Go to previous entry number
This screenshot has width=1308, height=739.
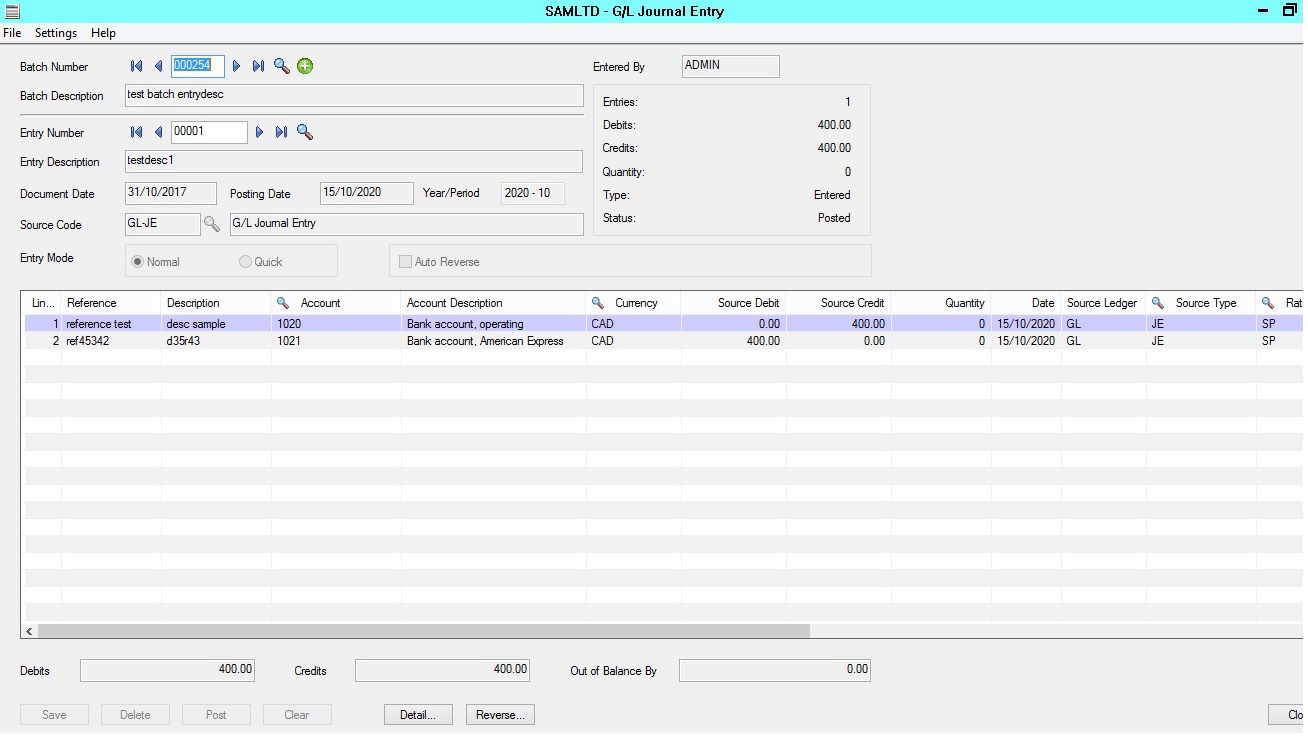coord(158,132)
